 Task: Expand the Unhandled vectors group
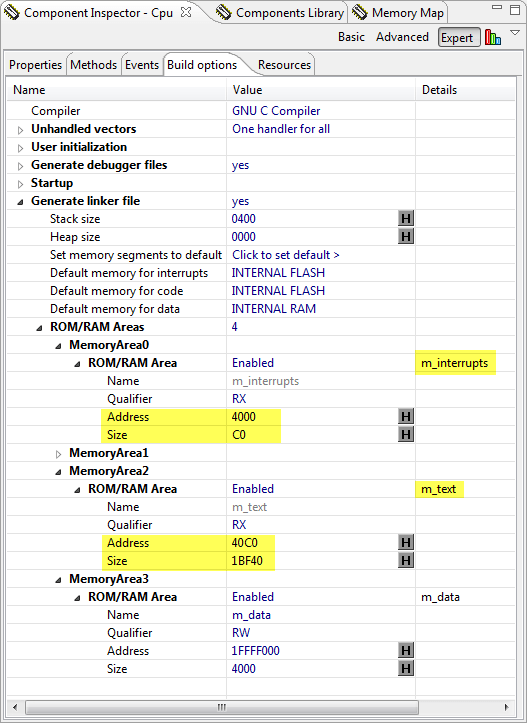point(20,130)
